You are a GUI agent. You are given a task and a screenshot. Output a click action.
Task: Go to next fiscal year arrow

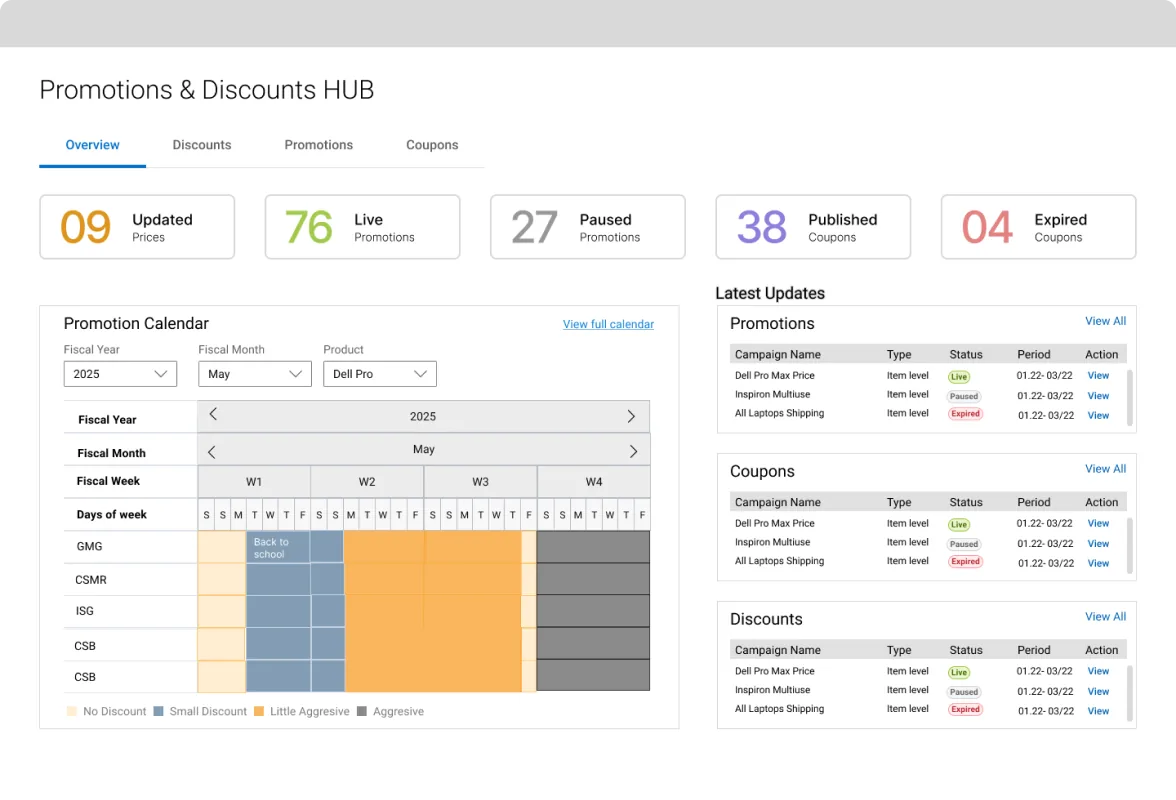[631, 416]
